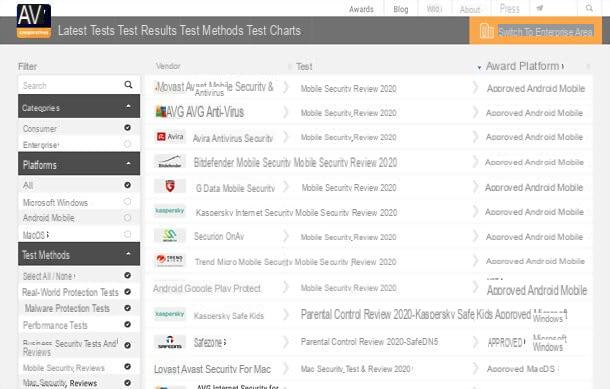Toggle Mobile Security Reviews checkbox
This screenshot has height=389, width=610.
[127, 366]
